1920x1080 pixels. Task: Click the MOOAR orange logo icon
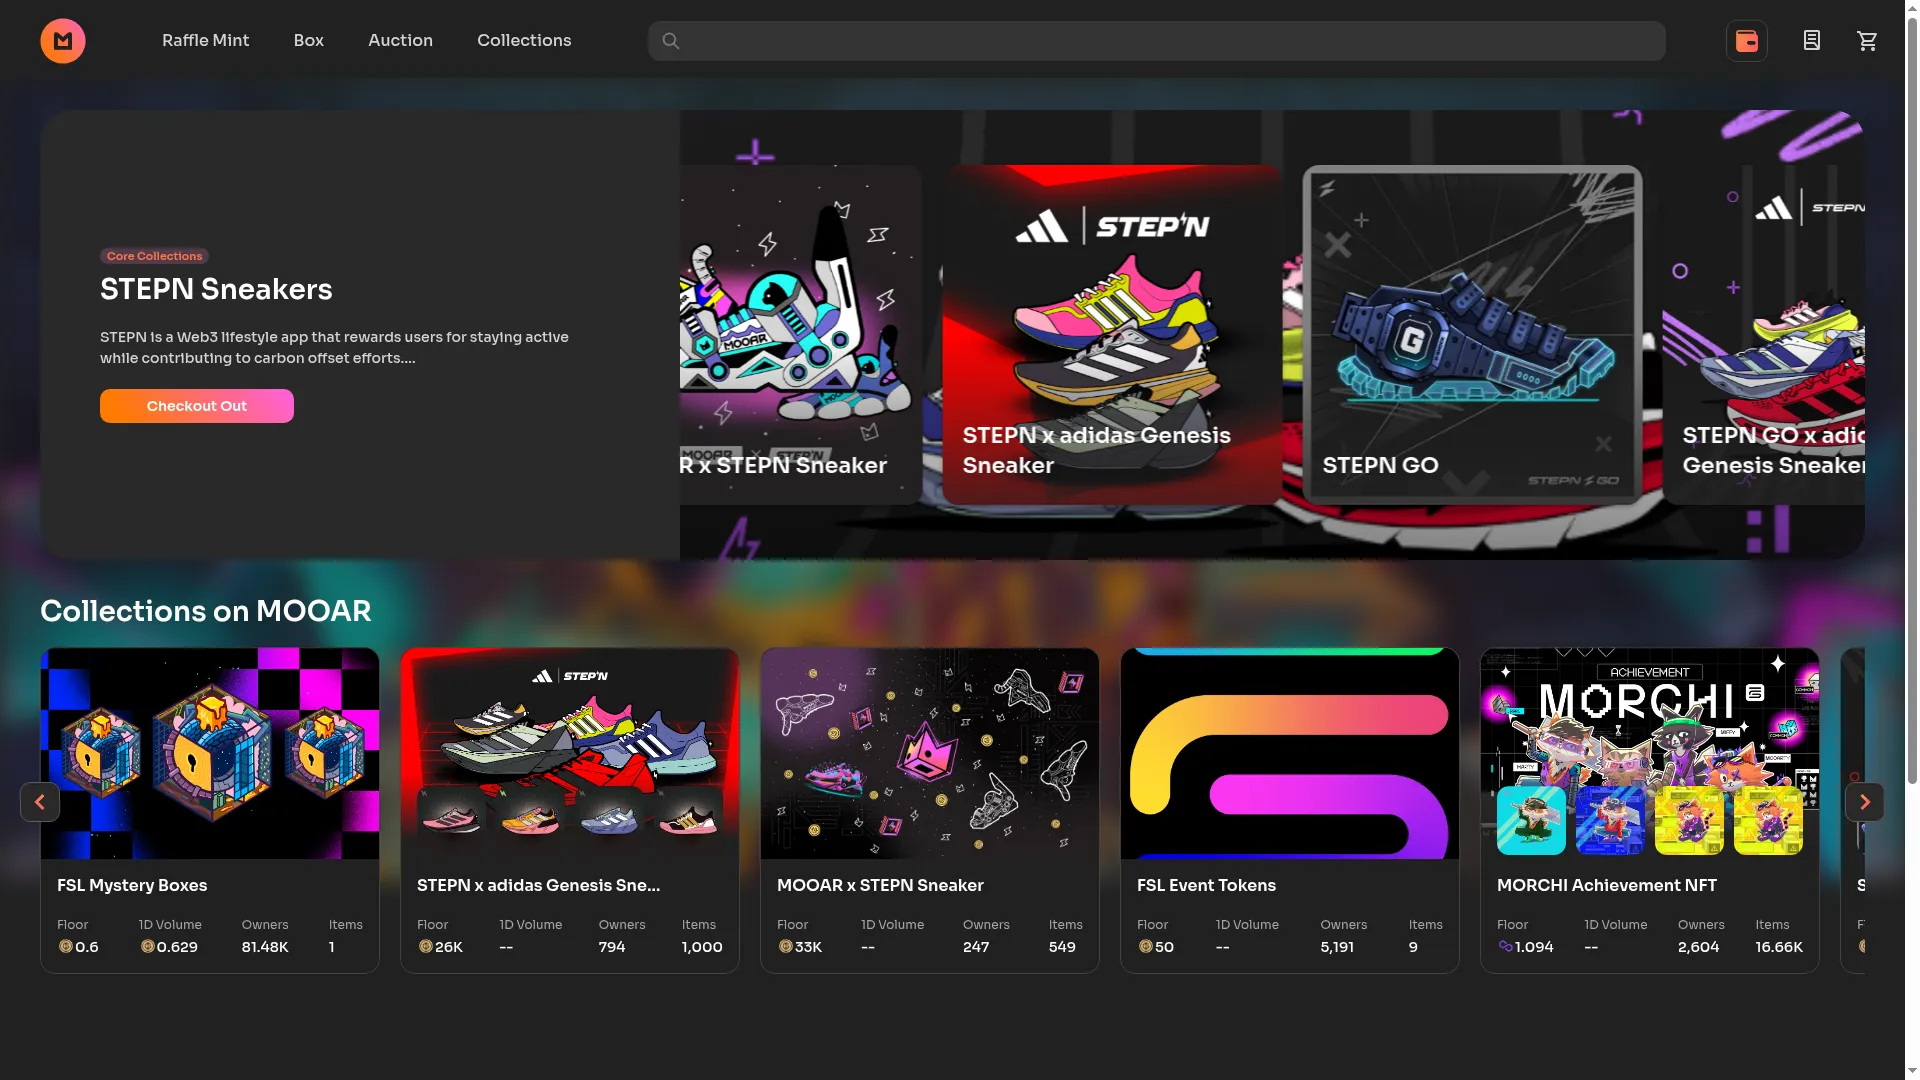pyautogui.click(x=63, y=41)
